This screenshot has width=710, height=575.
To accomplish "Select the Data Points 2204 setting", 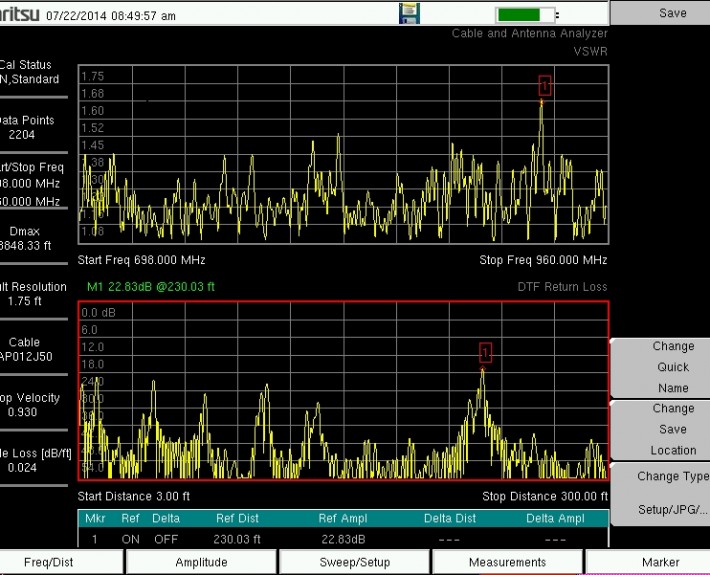I will pos(33,127).
